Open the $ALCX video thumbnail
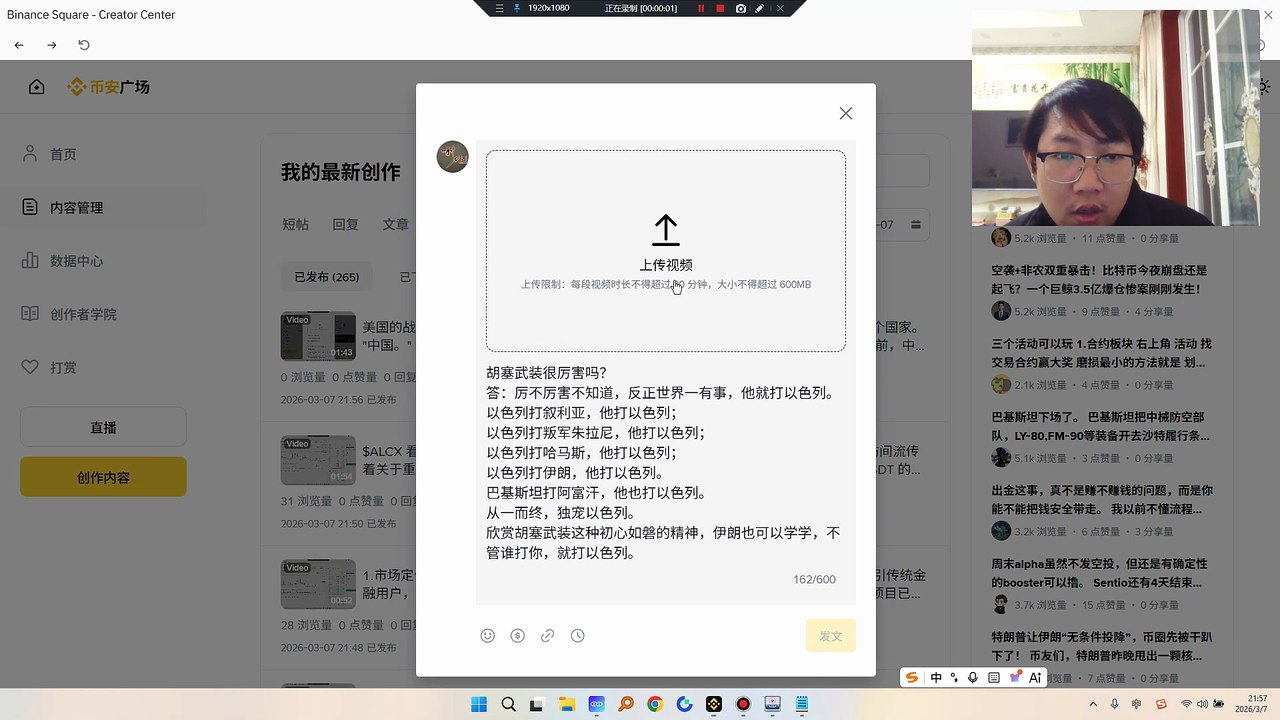The image size is (1280, 720). tap(318, 460)
